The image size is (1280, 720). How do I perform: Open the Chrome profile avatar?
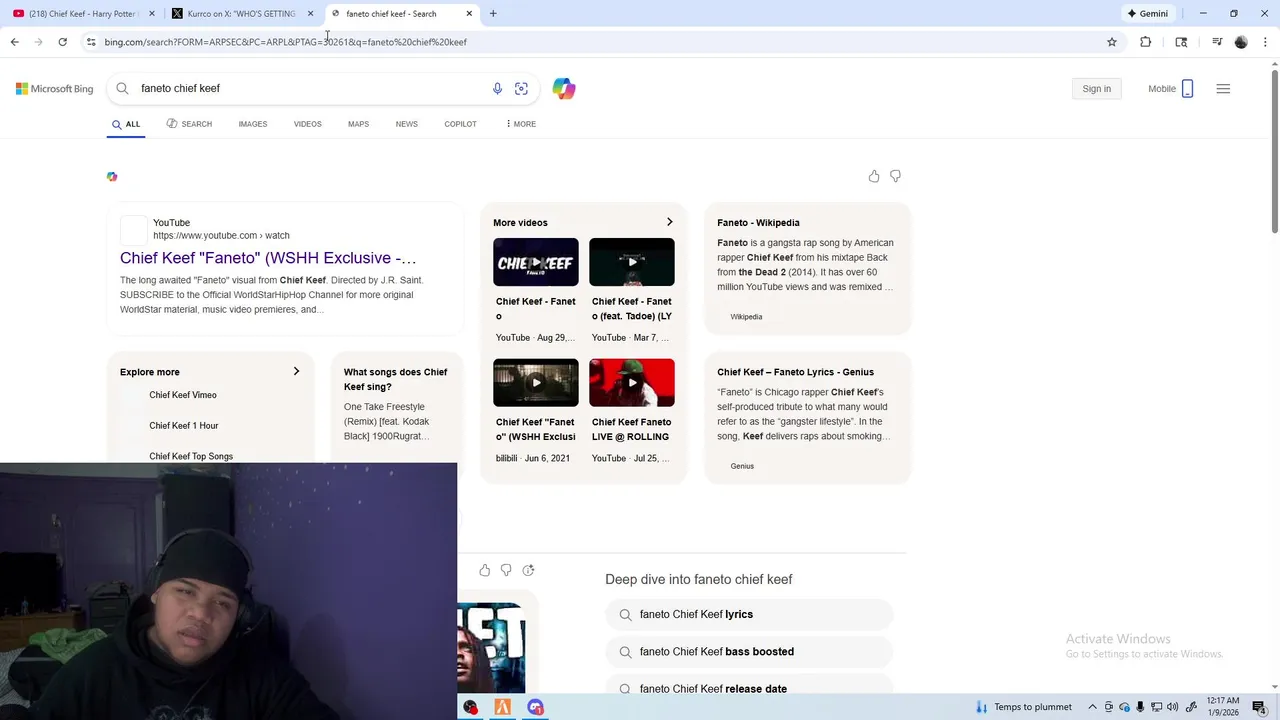coord(1241,42)
